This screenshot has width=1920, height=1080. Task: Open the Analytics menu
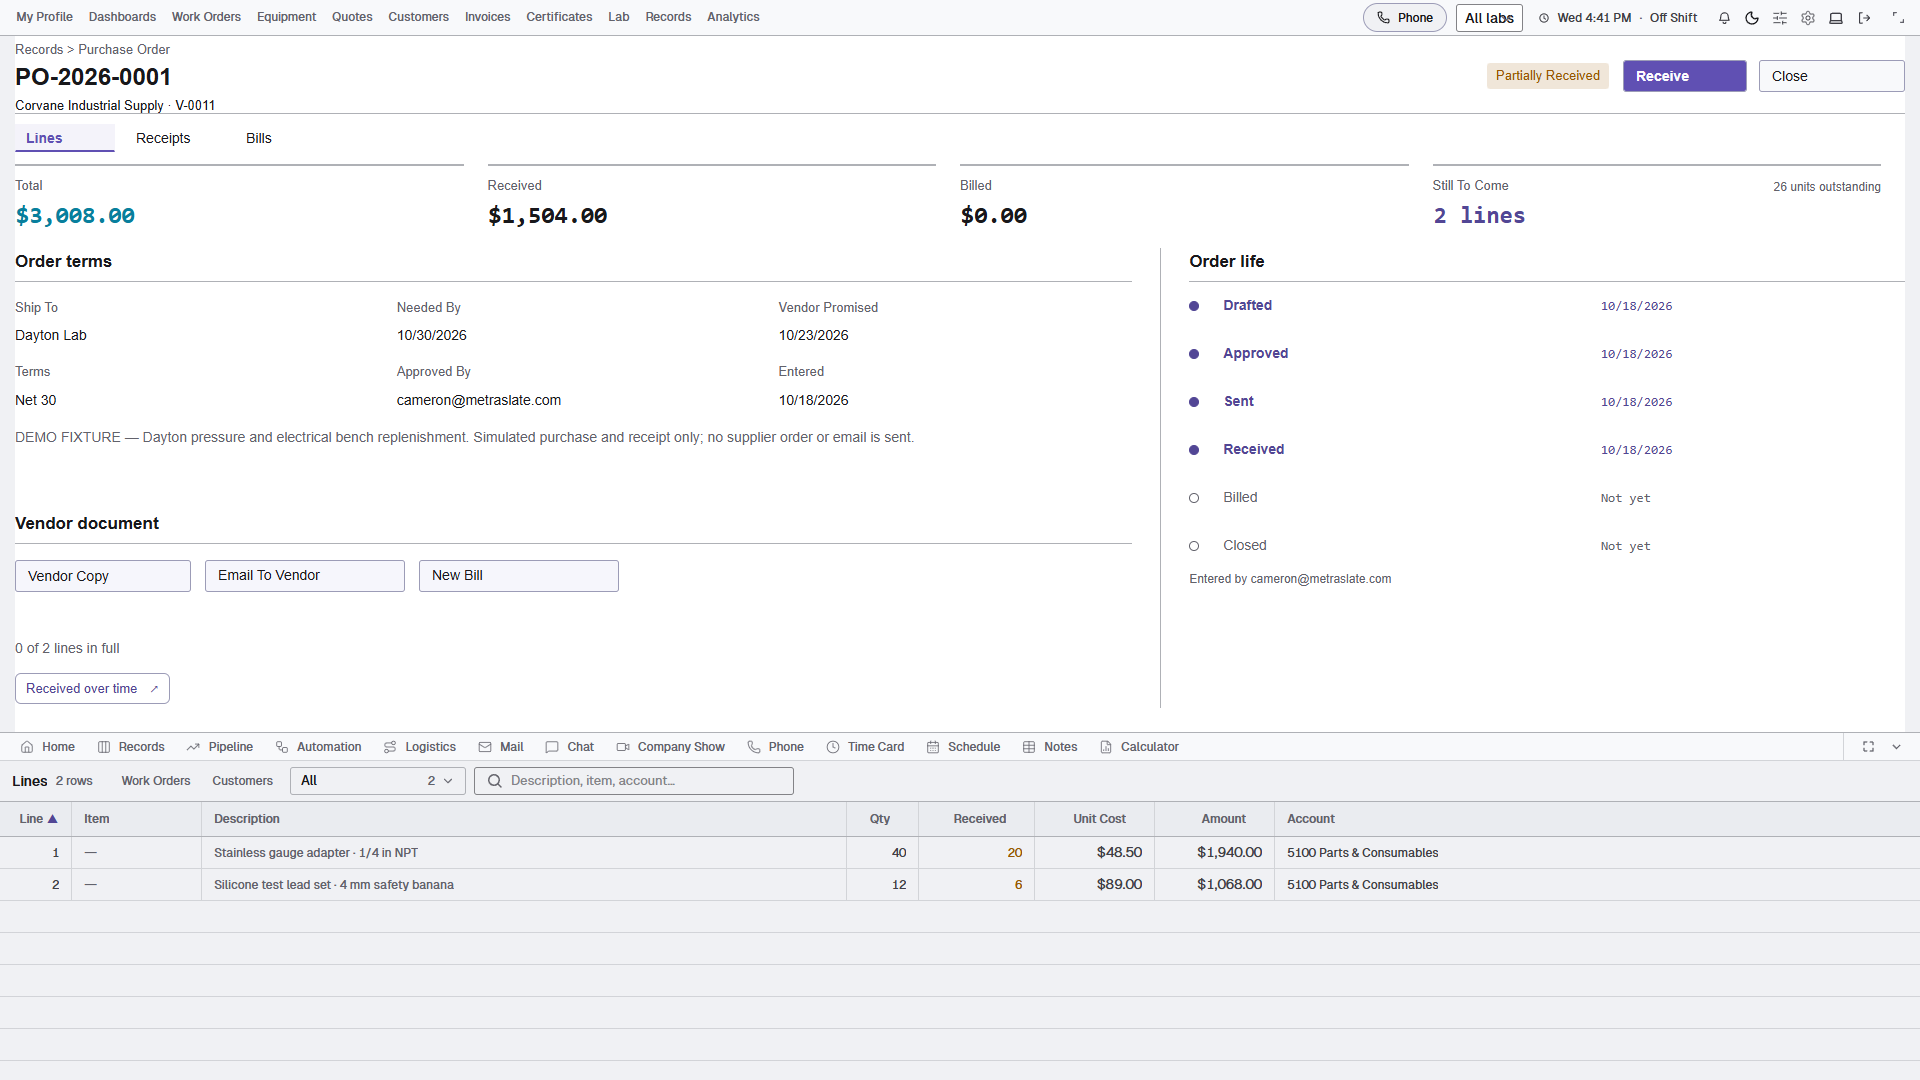point(733,17)
